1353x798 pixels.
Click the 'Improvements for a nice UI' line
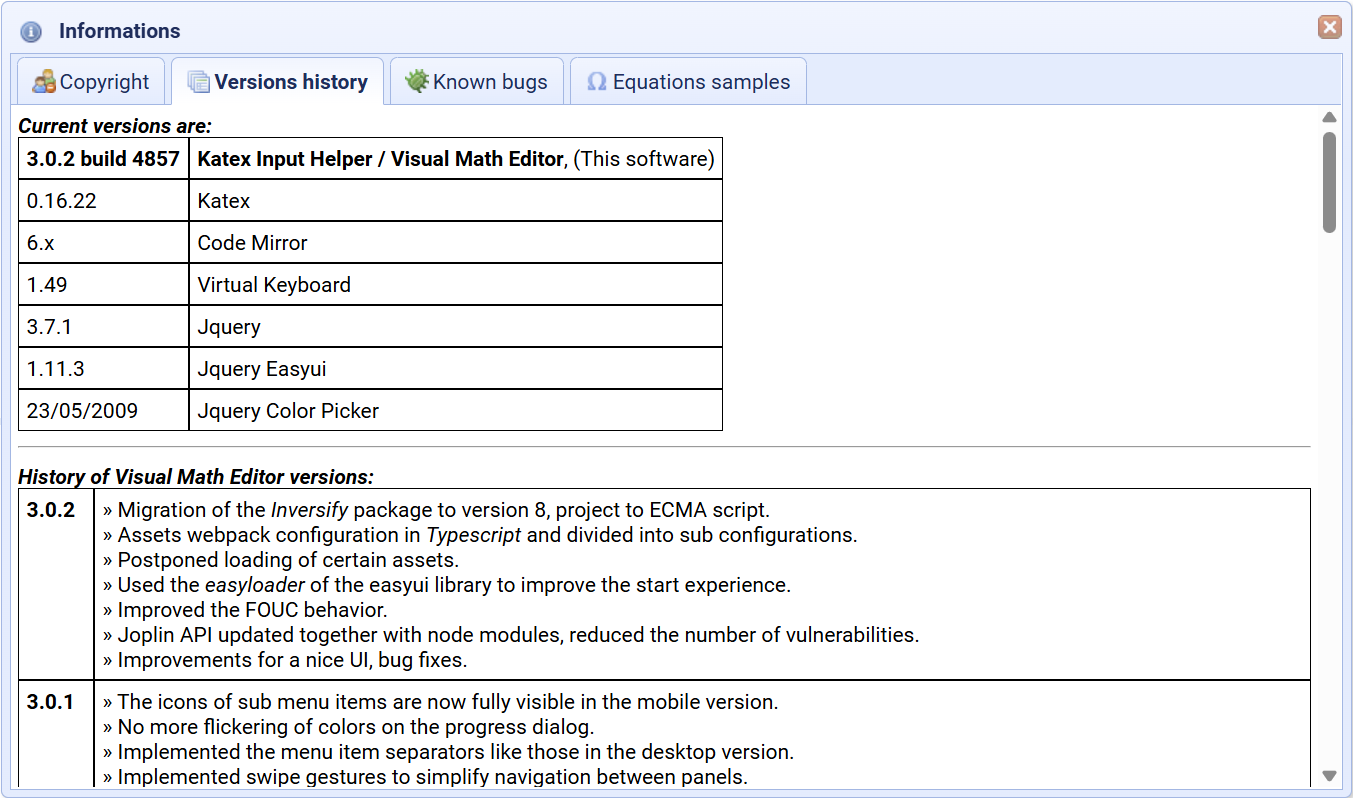click(x=285, y=660)
